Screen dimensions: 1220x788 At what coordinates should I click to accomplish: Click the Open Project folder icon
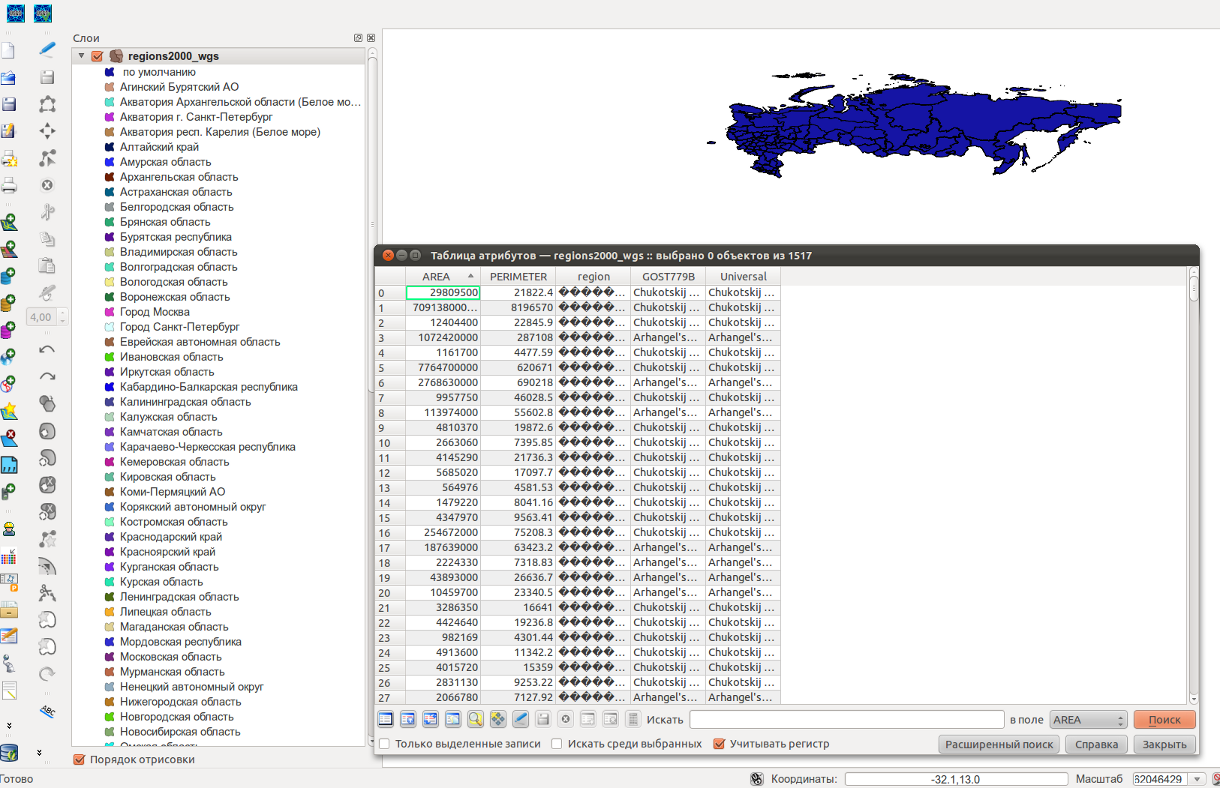pos(8,78)
